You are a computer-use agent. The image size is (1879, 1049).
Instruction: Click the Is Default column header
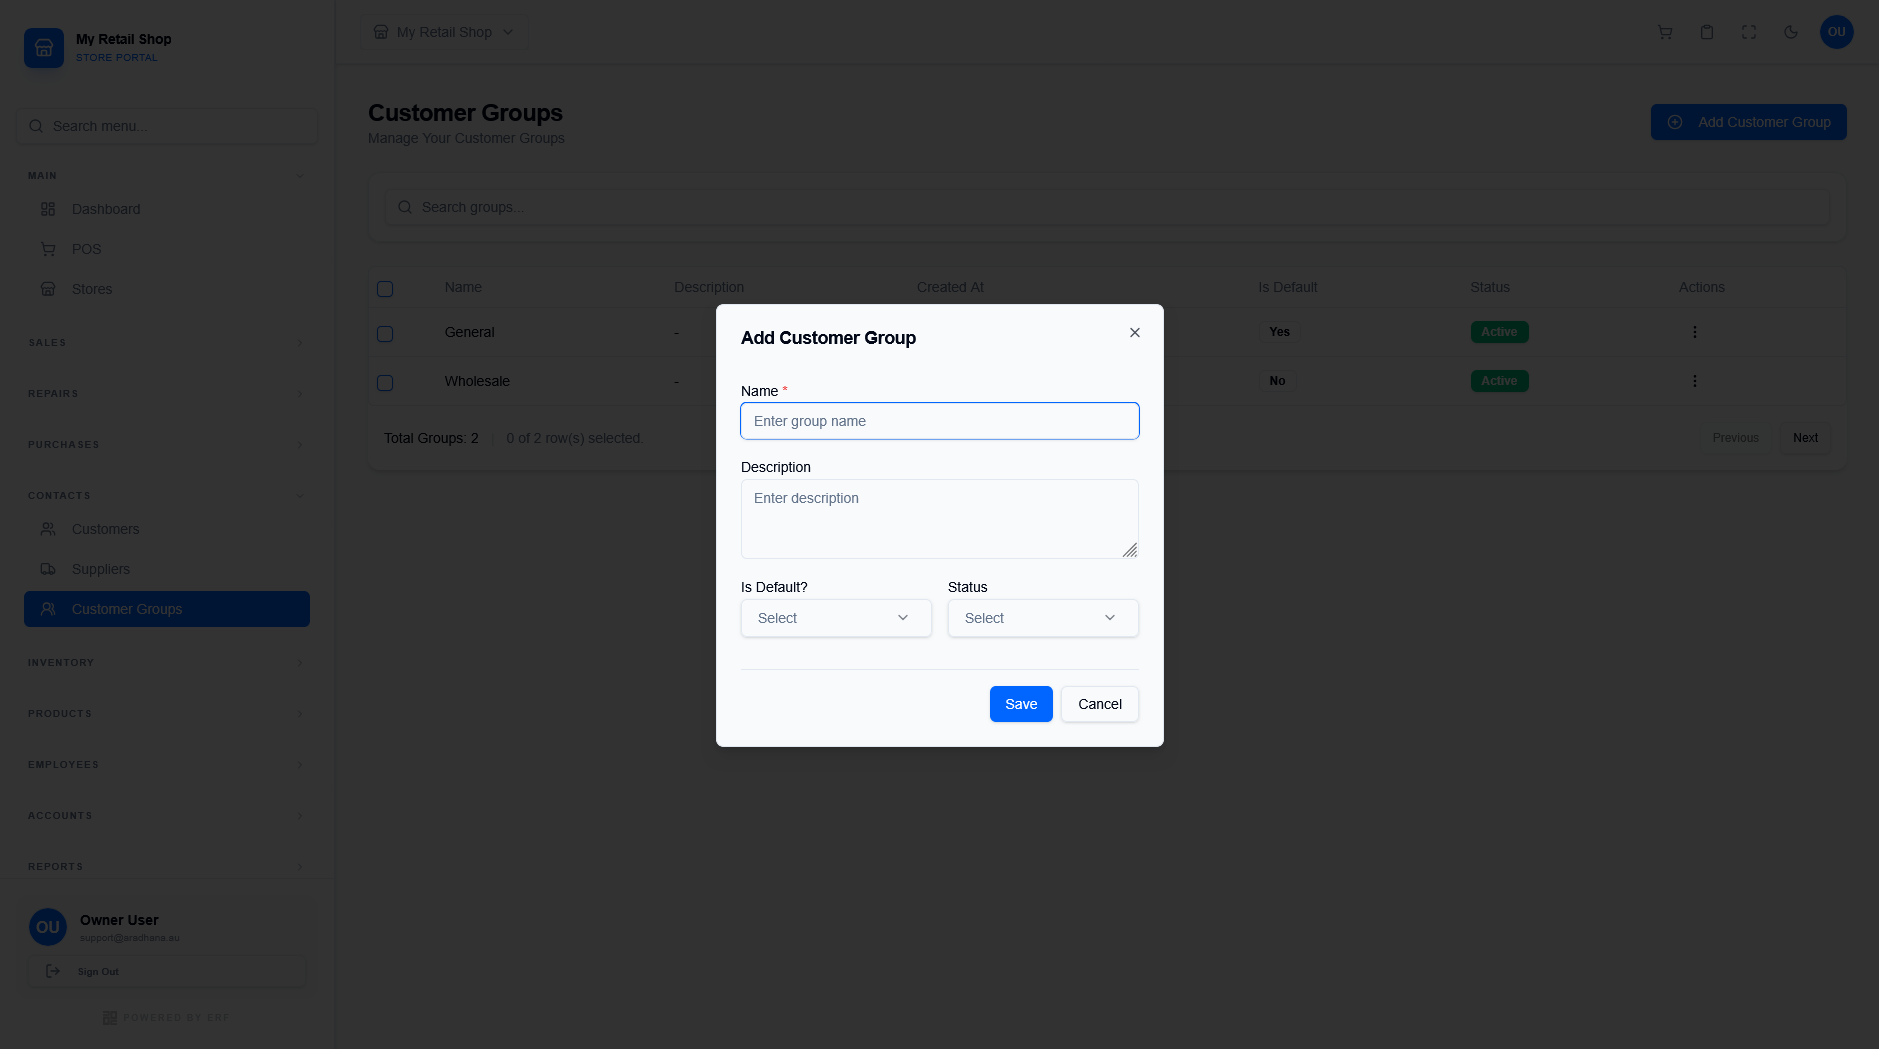click(1287, 287)
